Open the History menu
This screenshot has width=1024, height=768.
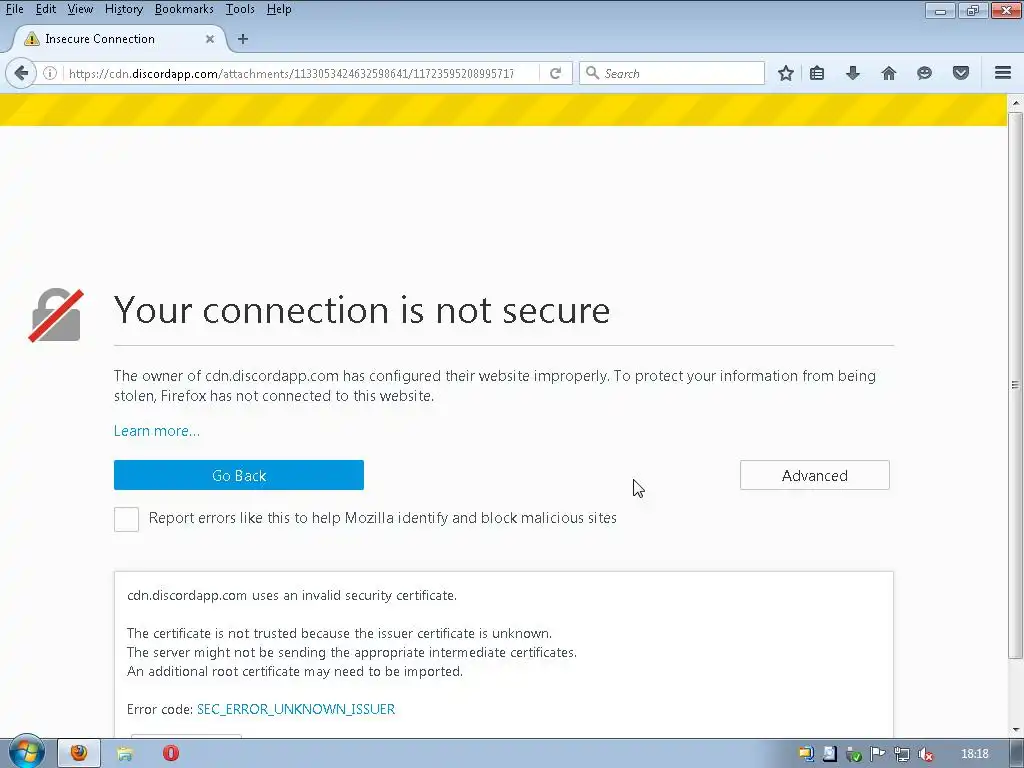[123, 9]
